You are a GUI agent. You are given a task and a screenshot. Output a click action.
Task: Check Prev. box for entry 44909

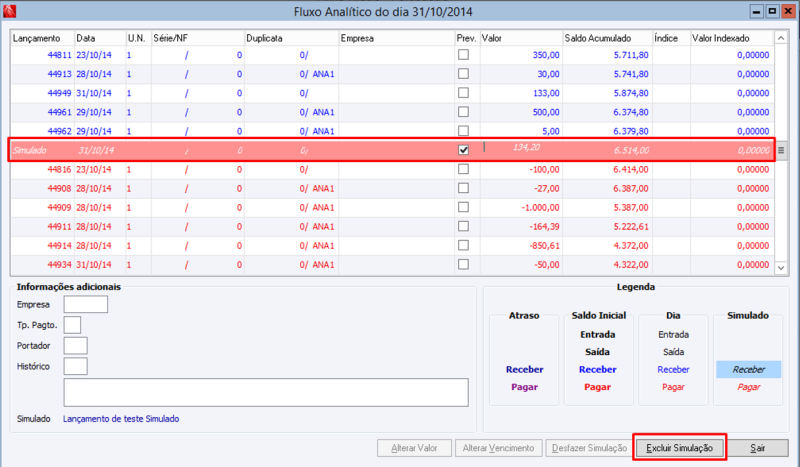pos(463,207)
